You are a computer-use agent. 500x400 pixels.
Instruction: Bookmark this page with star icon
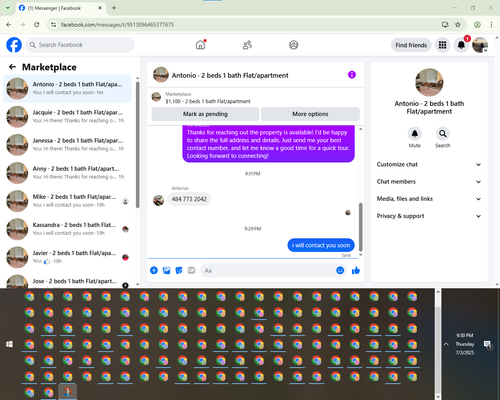coord(458,24)
